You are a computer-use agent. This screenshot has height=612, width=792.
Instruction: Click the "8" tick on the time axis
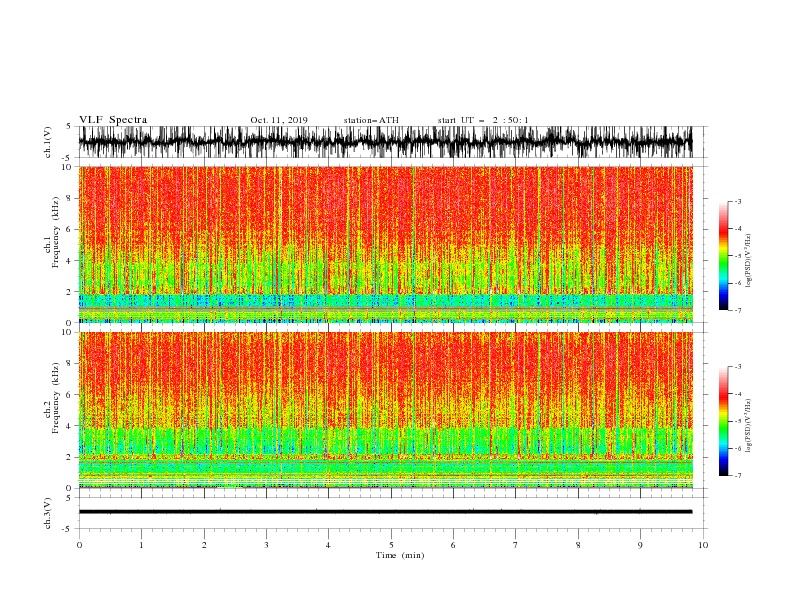[x=578, y=545]
